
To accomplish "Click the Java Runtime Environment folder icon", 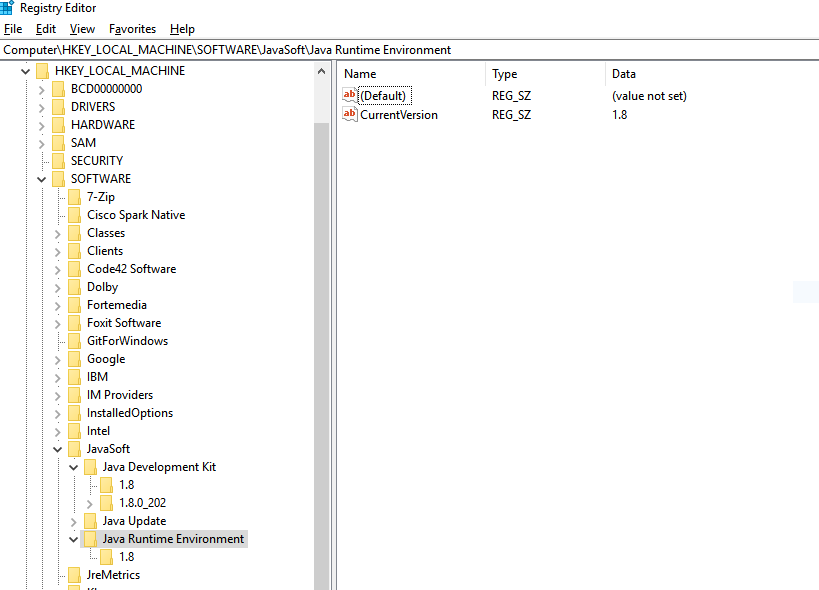I will 90,539.
